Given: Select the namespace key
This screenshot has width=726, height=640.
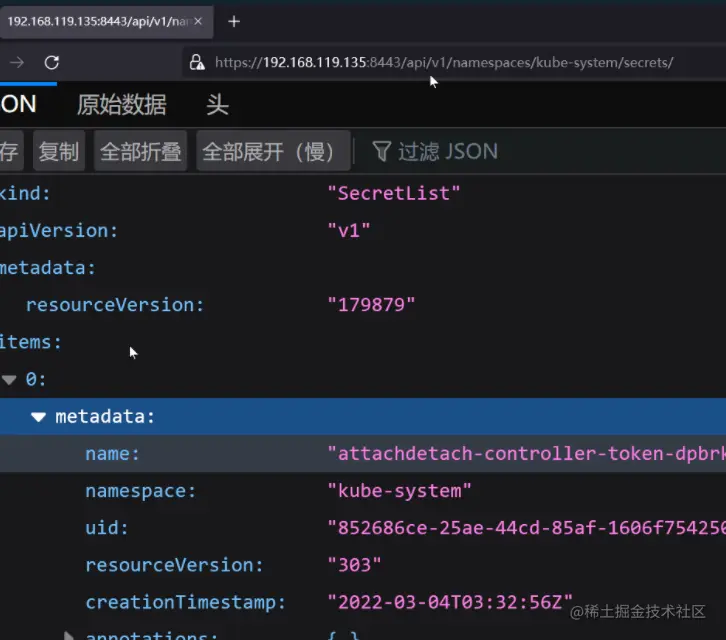Looking at the screenshot, I should click(141, 491).
